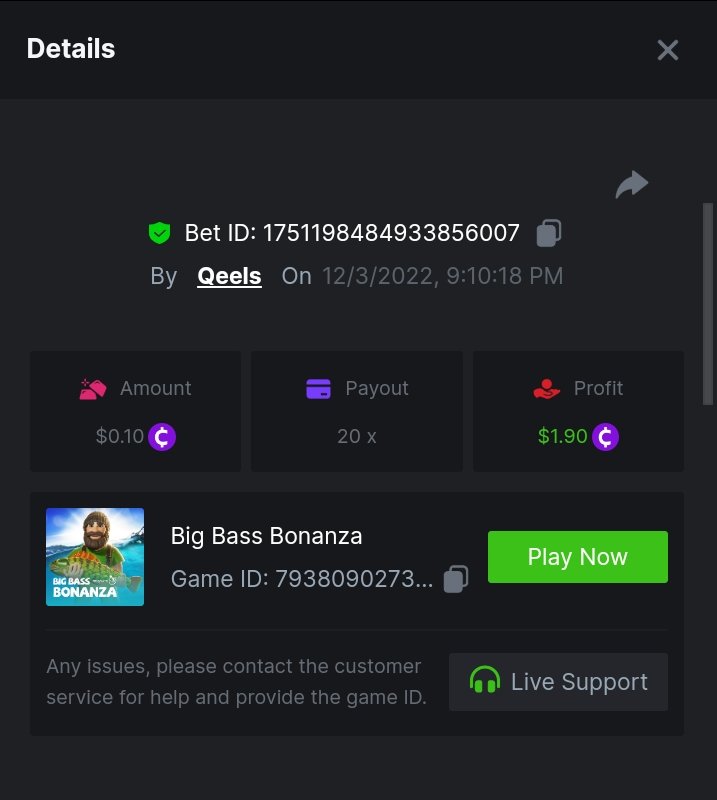Click the Big Bass Bonanza game title

coord(266,536)
